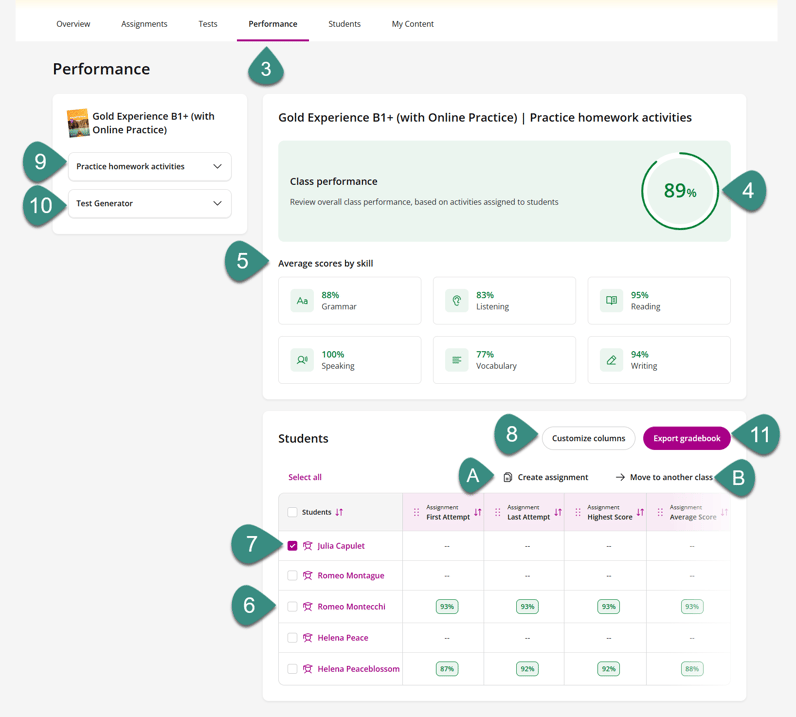Go to the My Content tab
The width and height of the screenshot is (796, 717).
(412, 24)
